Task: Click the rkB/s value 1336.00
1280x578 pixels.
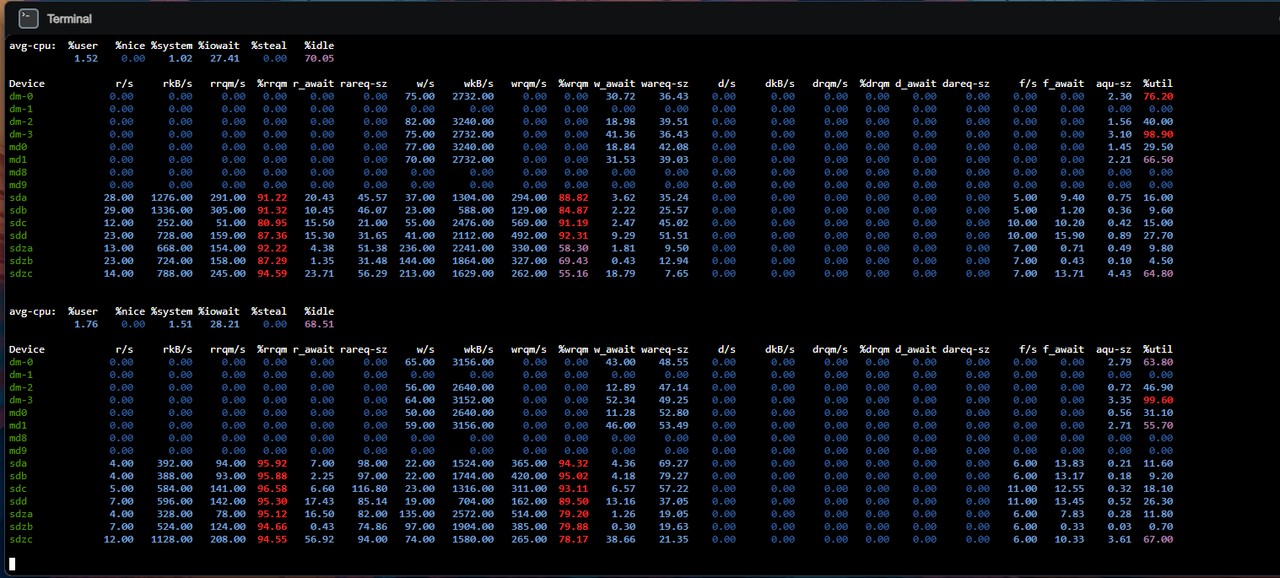Action: point(172,210)
